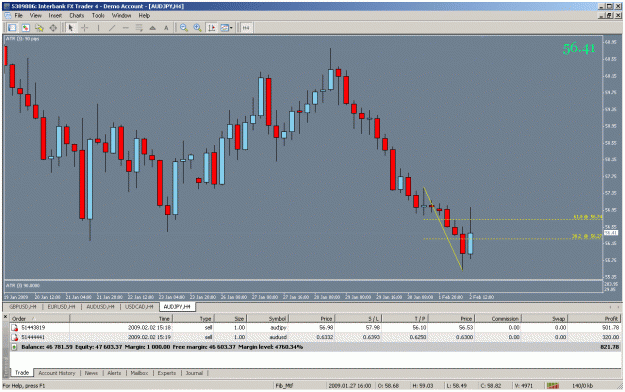Sort by the Commission column header
The height and width of the screenshot is (392, 625).
point(498,319)
